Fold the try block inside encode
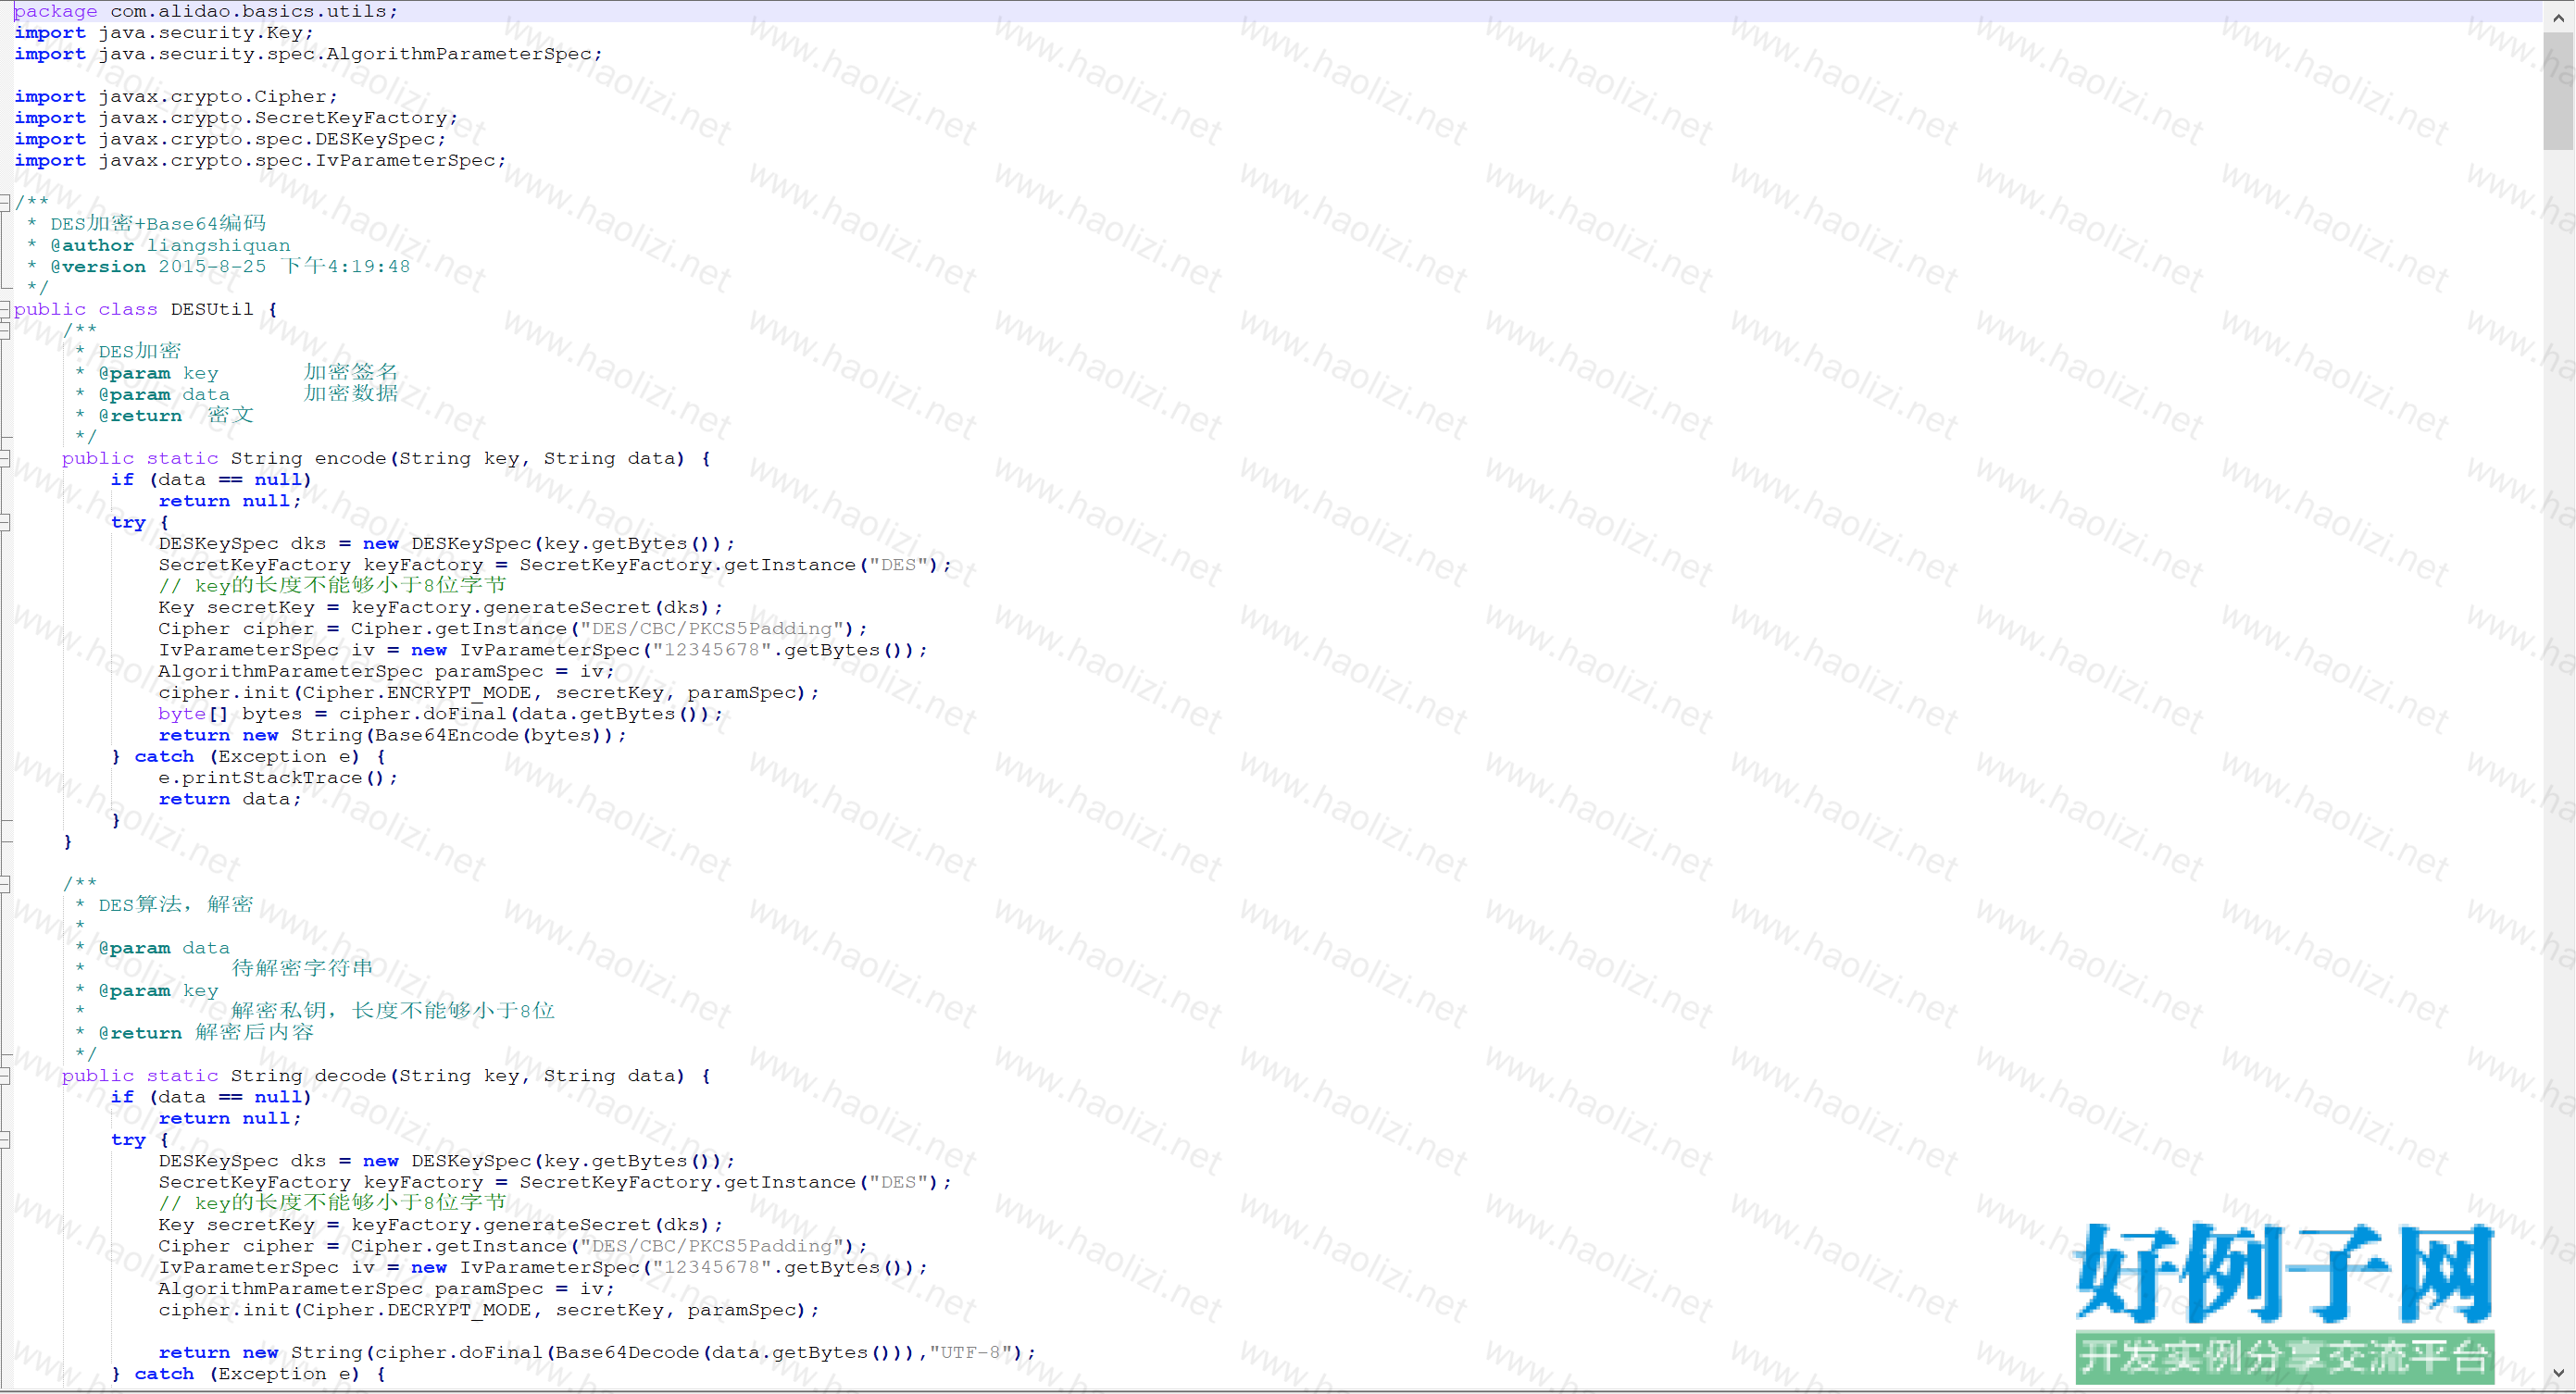Viewport: 2576px width, 1394px height. (x=5, y=522)
